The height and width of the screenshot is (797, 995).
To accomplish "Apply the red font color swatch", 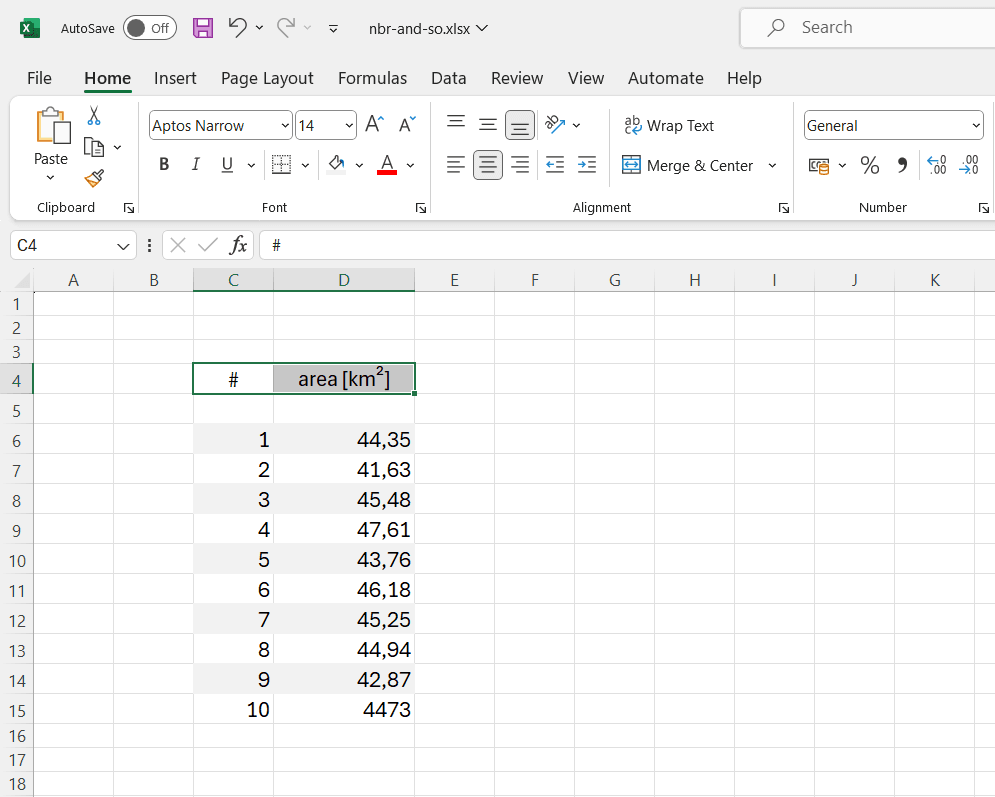I will (x=387, y=165).
